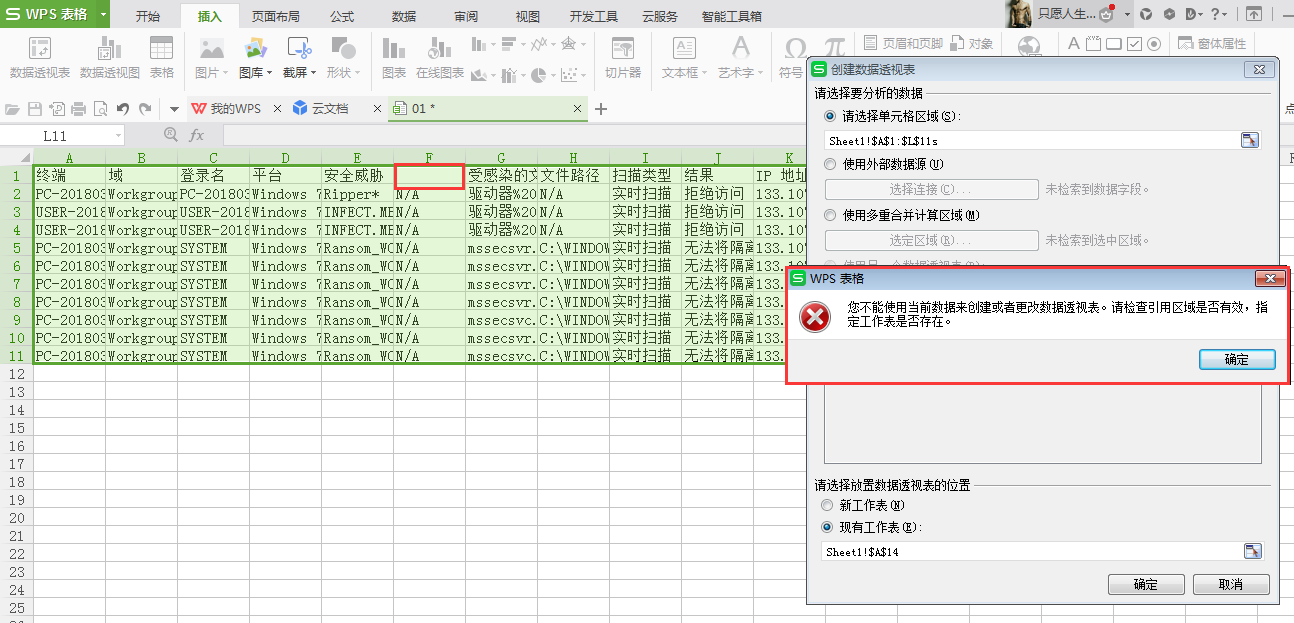
Task: Click the range picker icon beside Sheet1!$A$14
Action: point(1252,551)
